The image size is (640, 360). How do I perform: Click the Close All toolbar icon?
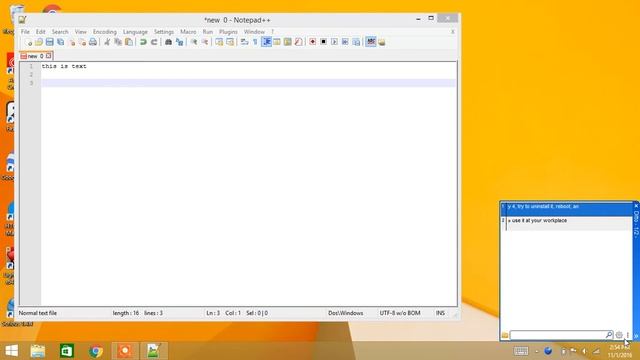tap(82, 42)
